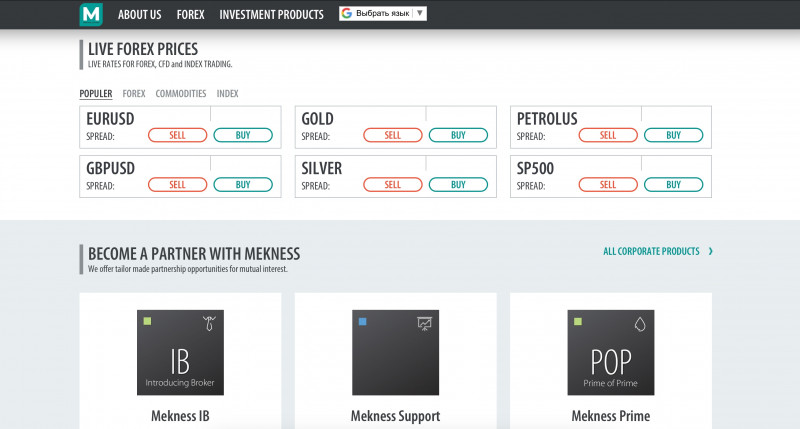The image size is (800, 429).
Task: Switch to the Forex prices tab
Action: click(x=134, y=94)
